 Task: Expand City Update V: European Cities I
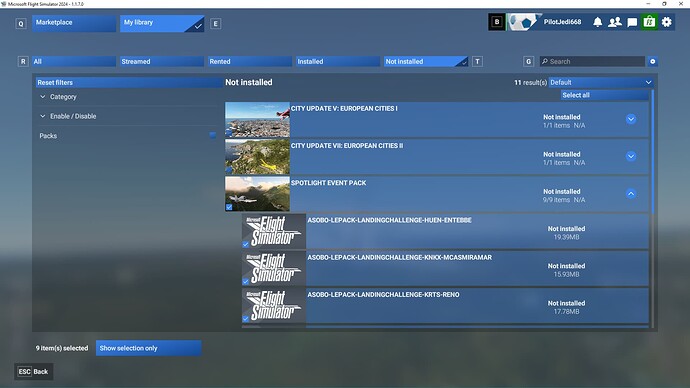[631, 119]
